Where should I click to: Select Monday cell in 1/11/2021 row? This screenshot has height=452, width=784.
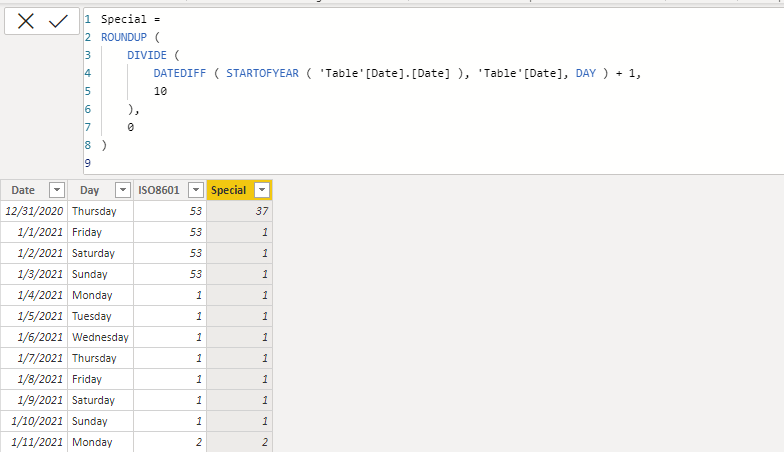[x=100, y=442]
